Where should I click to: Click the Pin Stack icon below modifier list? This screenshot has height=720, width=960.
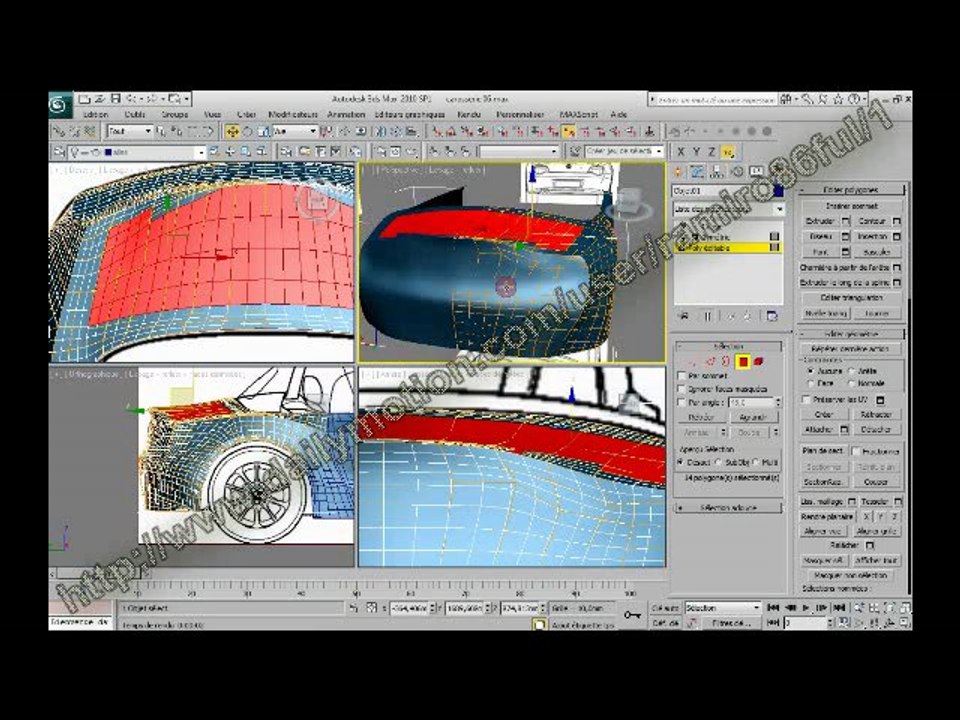tap(684, 316)
